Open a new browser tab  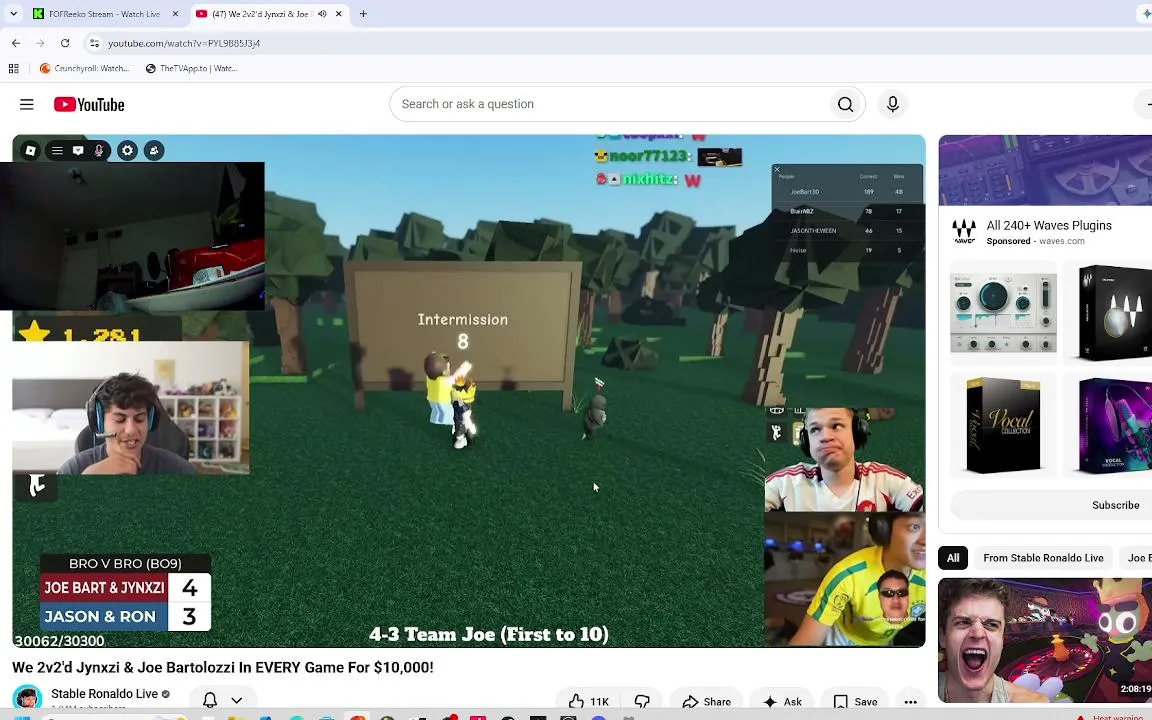click(x=363, y=14)
